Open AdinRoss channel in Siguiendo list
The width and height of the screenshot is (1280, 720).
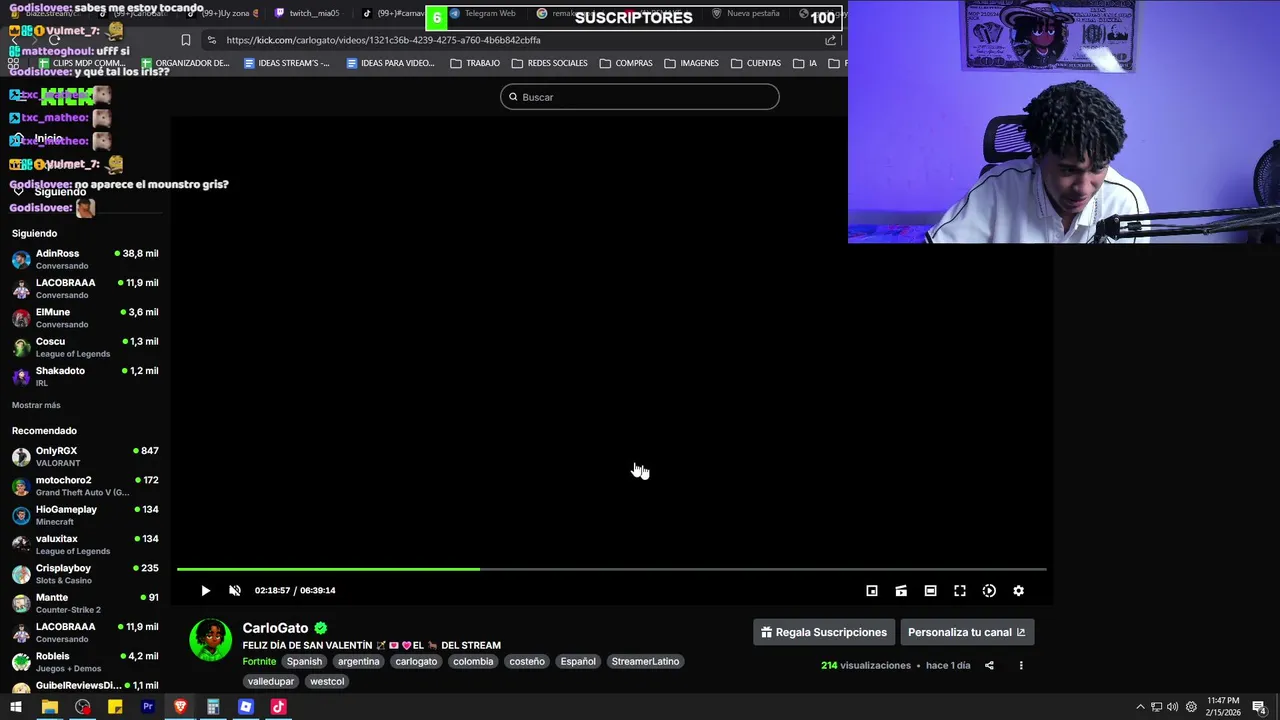85,259
